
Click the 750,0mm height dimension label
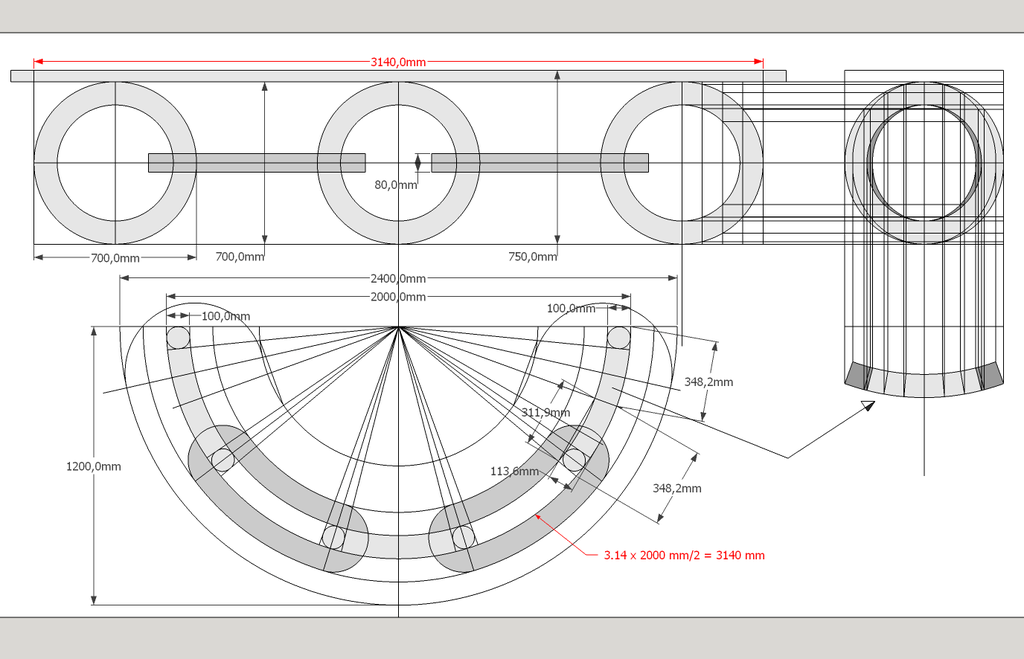coord(533,257)
